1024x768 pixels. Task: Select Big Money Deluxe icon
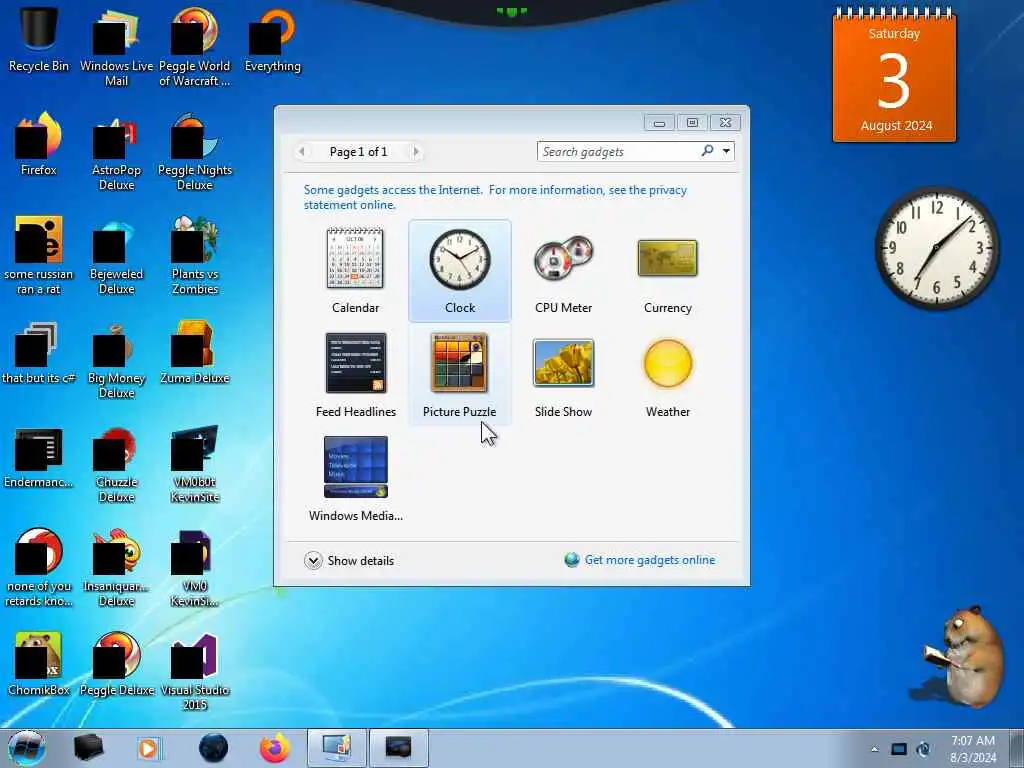(116, 359)
